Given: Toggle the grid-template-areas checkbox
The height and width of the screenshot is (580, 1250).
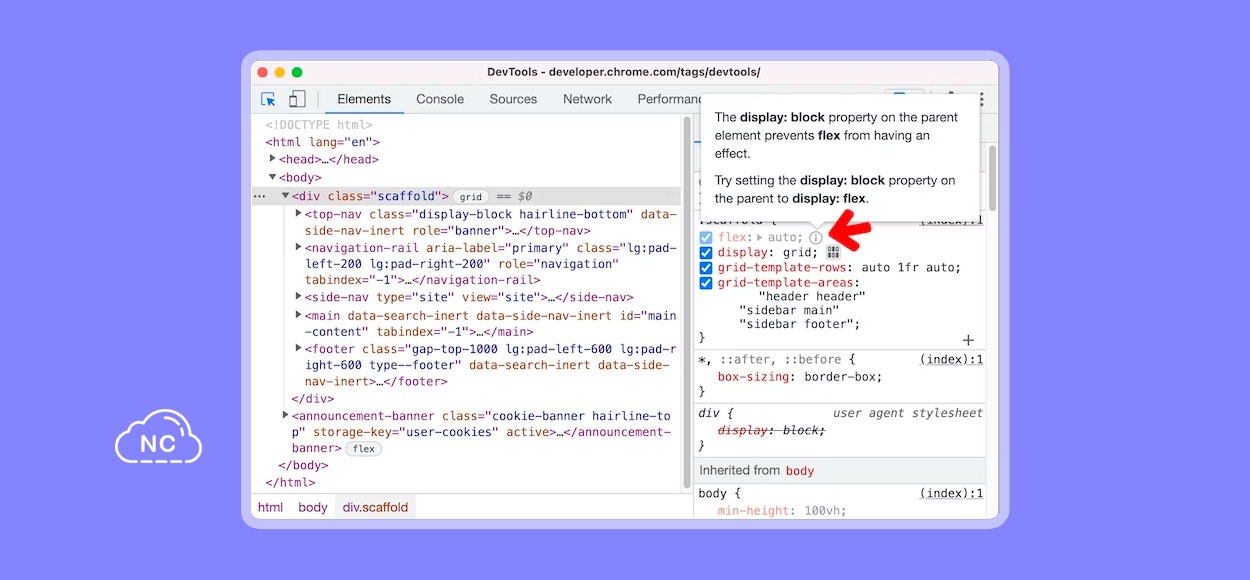Looking at the screenshot, I should pos(706,283).
